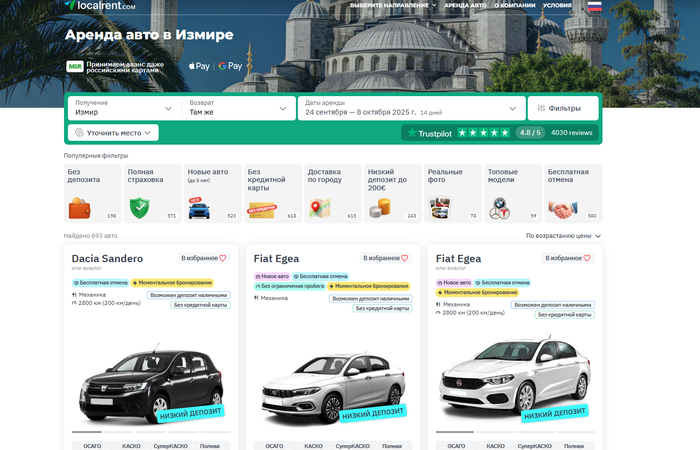
Task: Select the 'Бесплатная отмена' handshake filter
Action: click(x=573, y=192)
